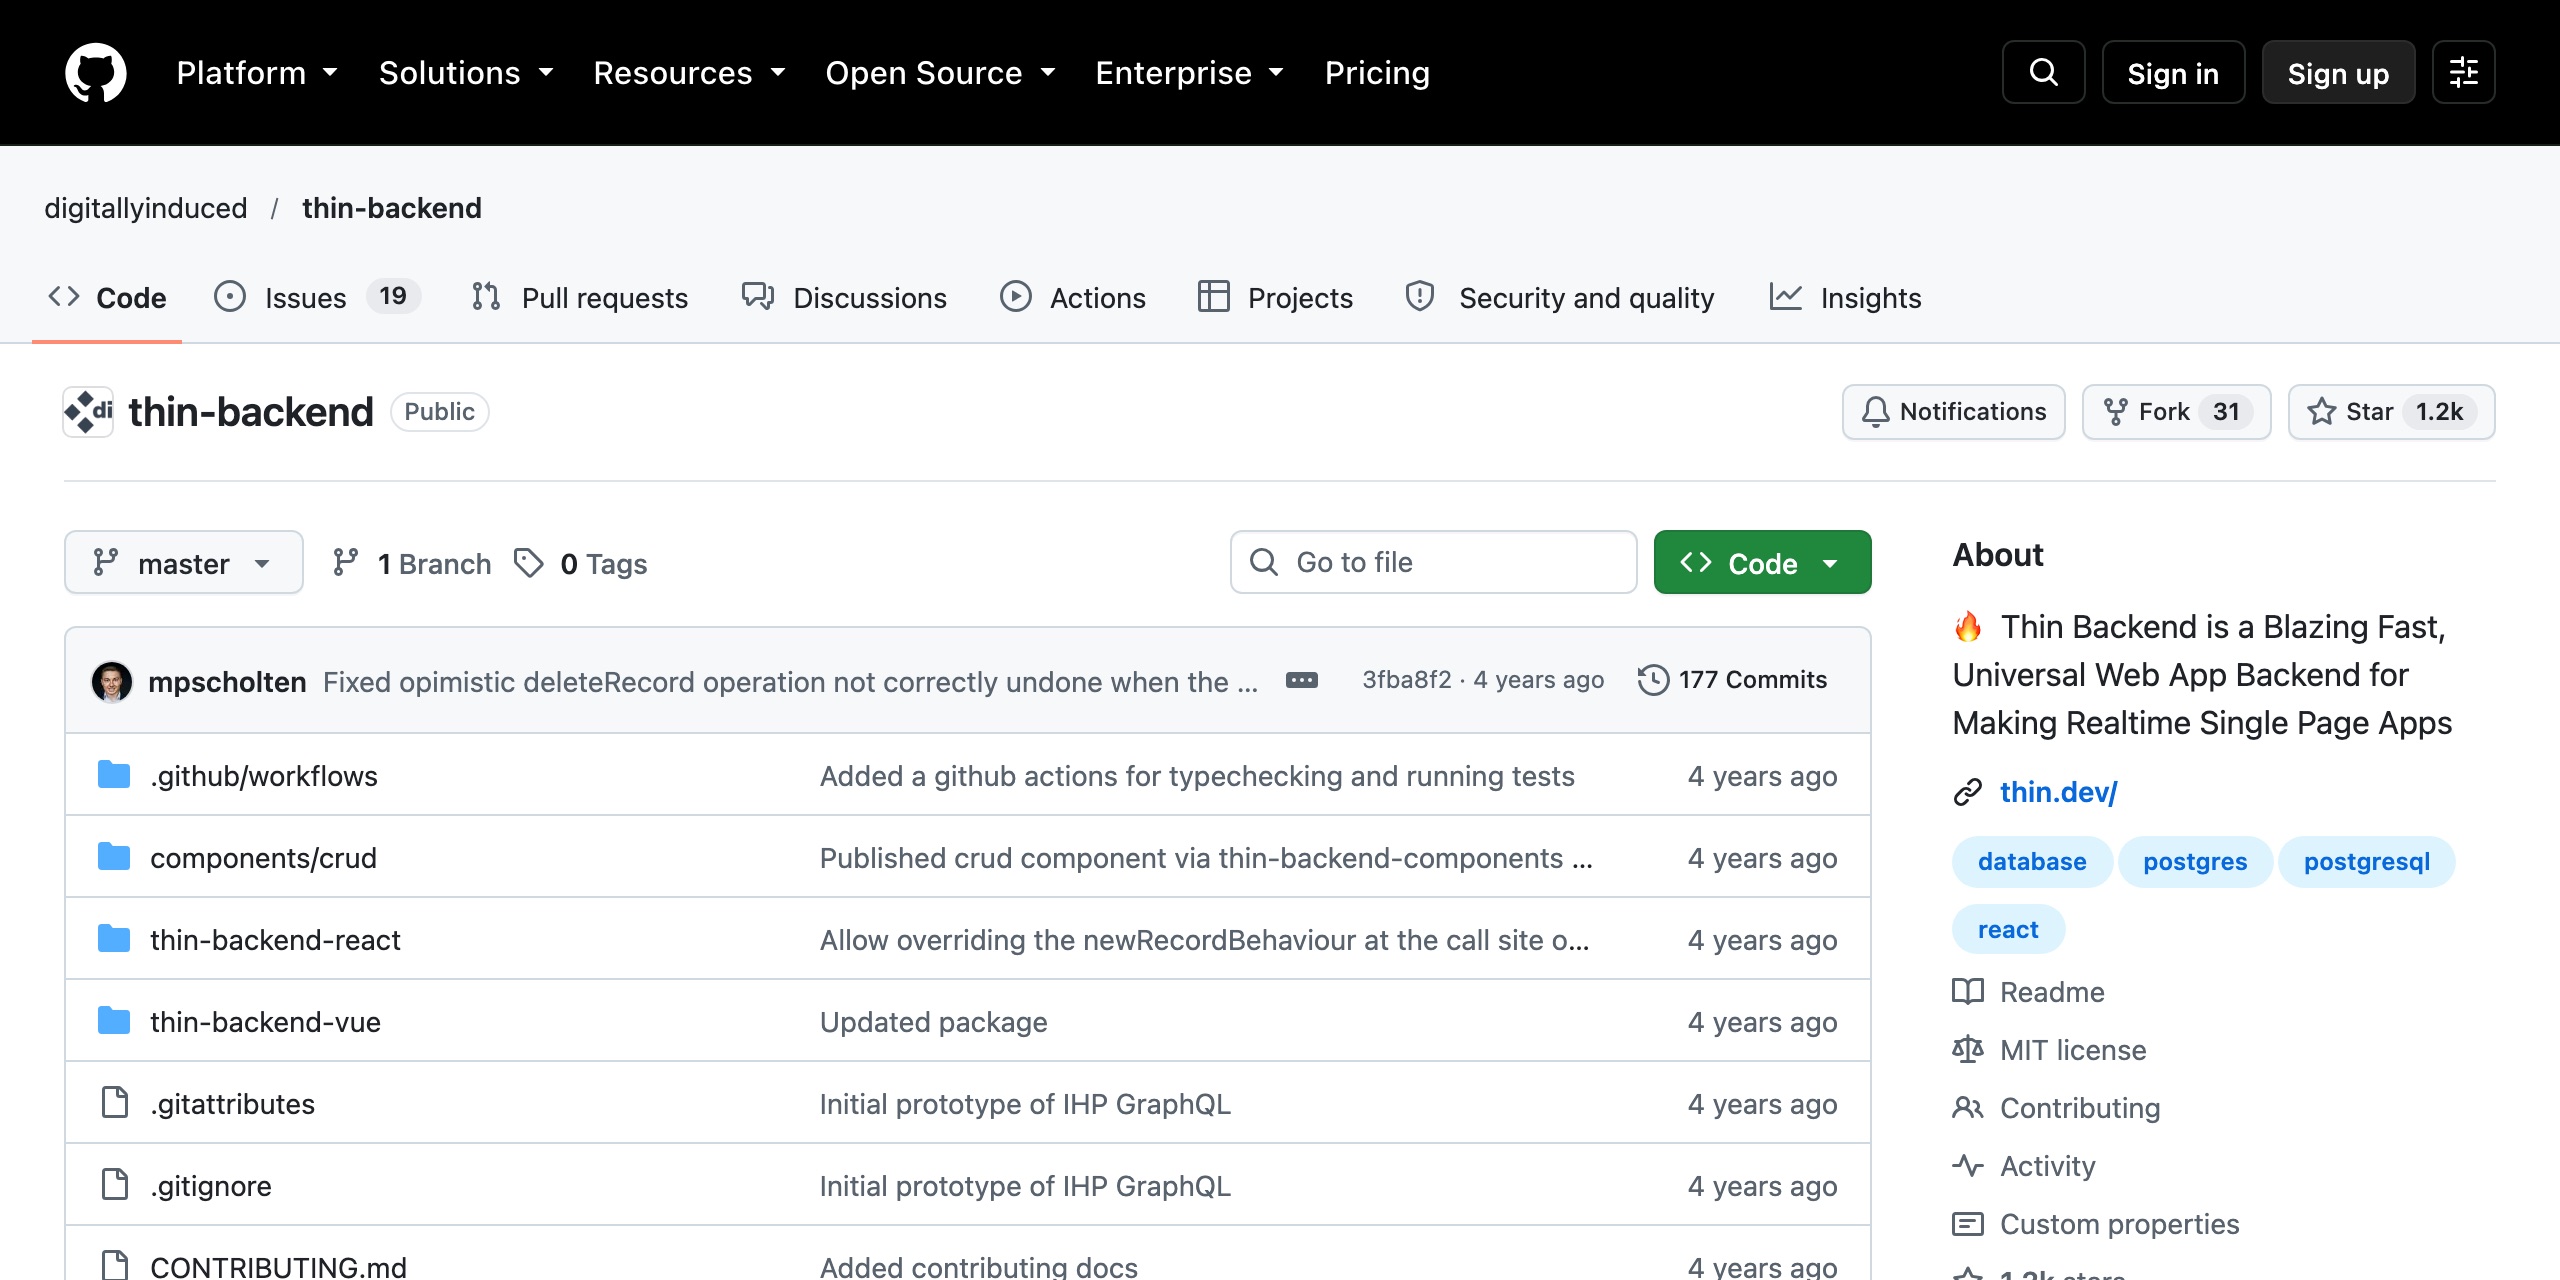The height and width of the screenshot is (1280, 2560).
Task: Open the .github/workflows folder
Action: (264, 776)
